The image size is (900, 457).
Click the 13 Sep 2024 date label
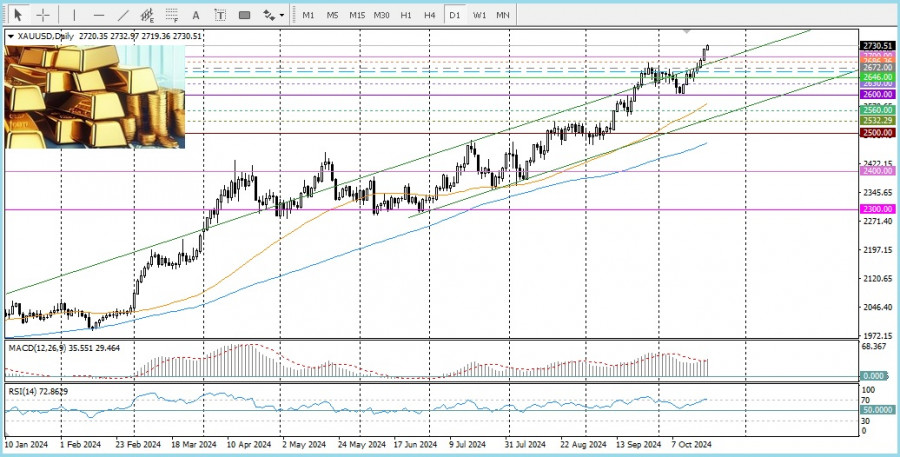639,445
